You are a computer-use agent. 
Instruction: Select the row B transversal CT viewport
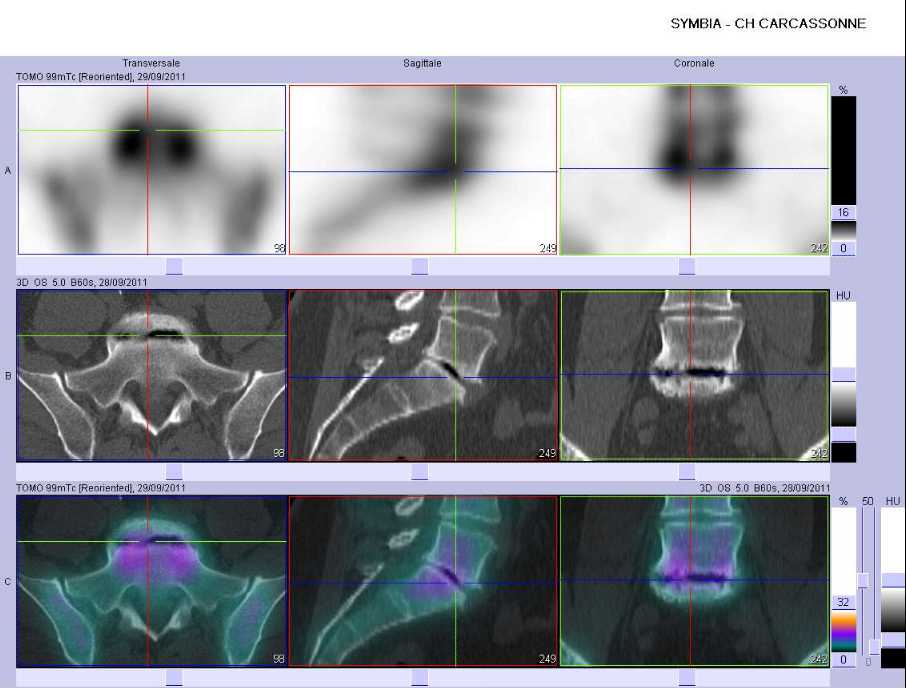tap(152, 375)
